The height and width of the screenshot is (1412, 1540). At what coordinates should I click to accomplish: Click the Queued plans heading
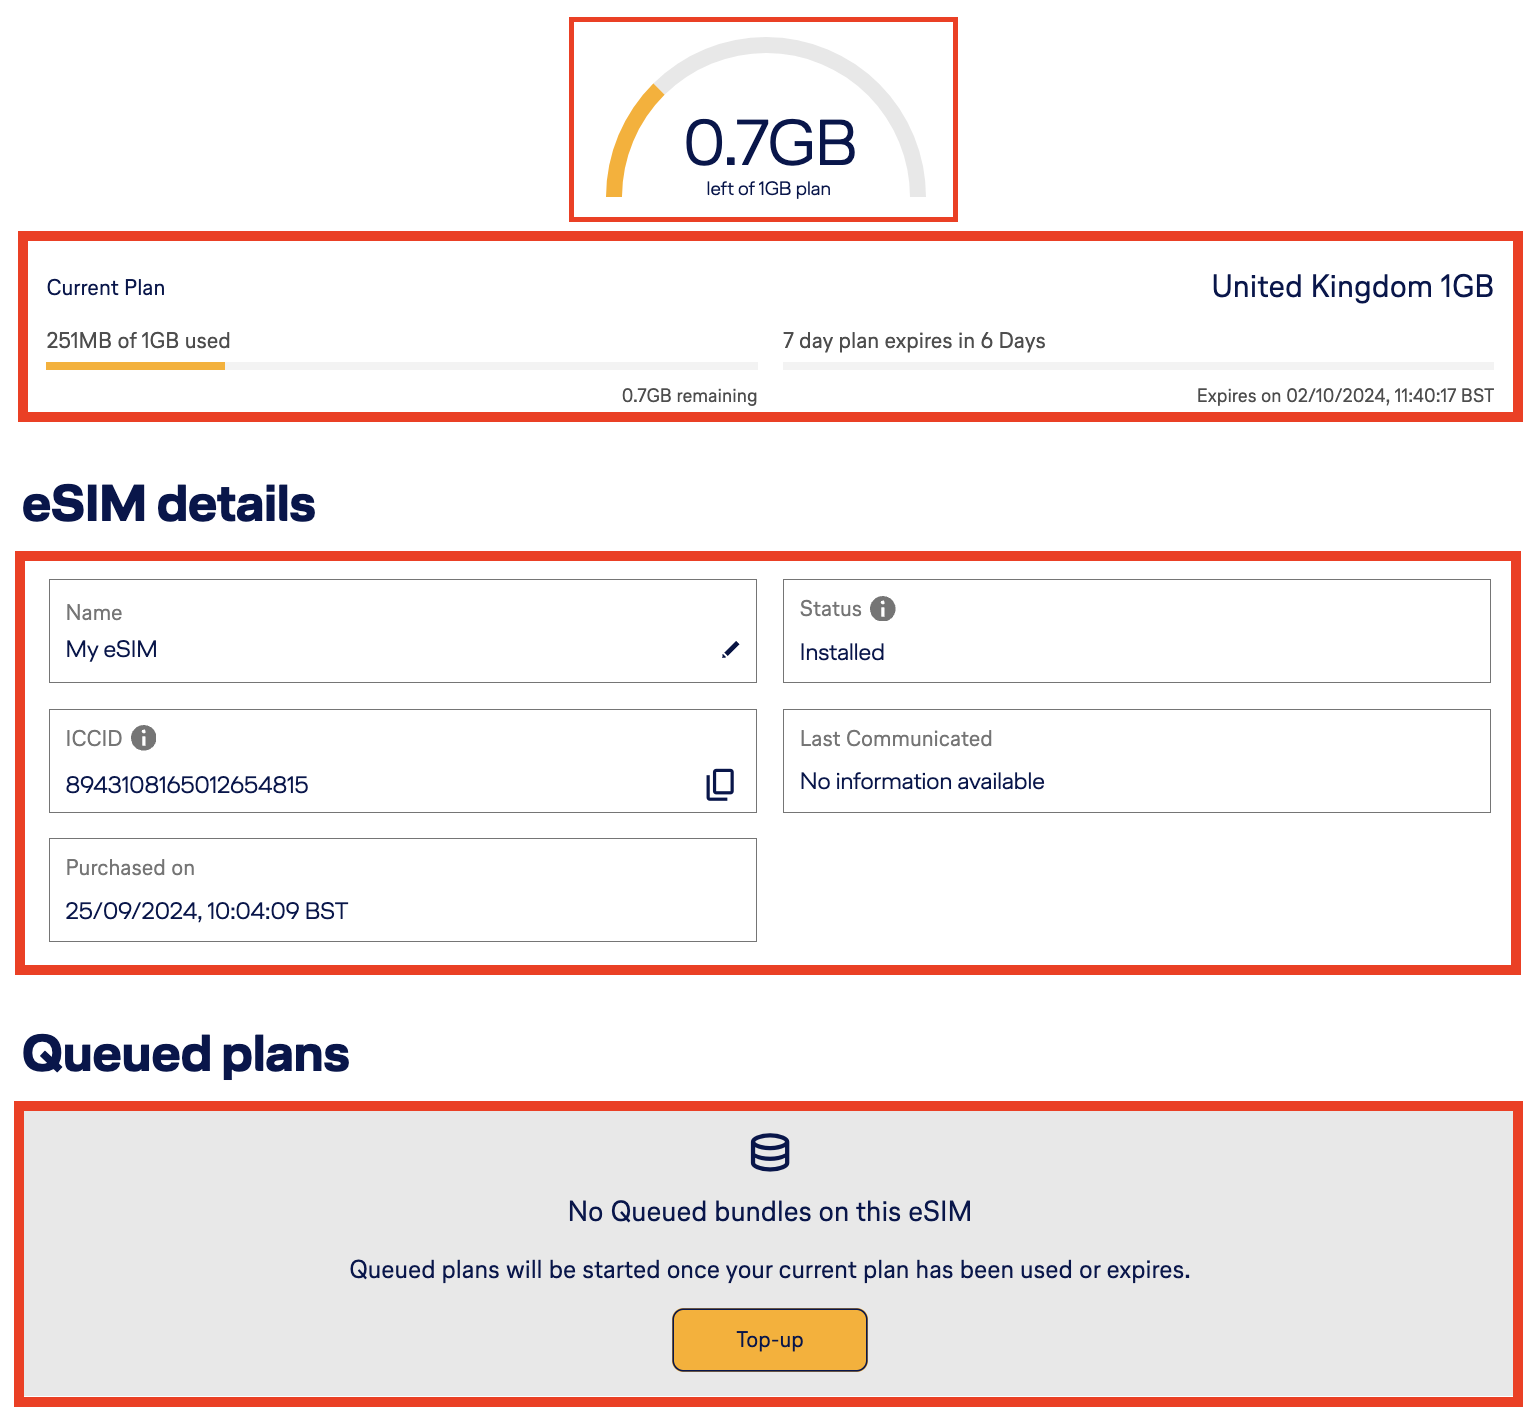186,1054
